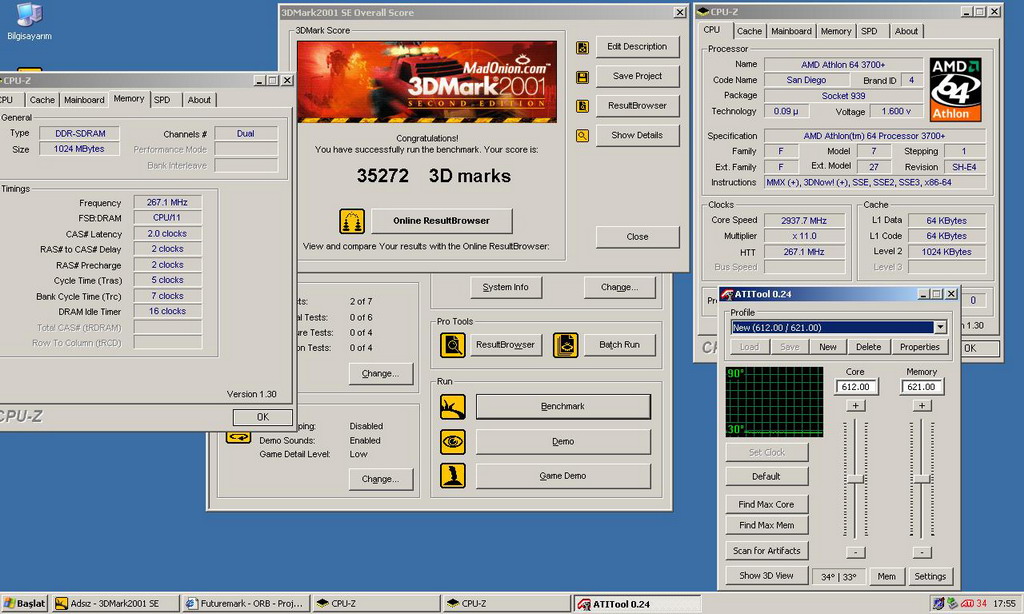Click the Edit Description icon in 3DMark score dialog
Image resolution: width=1024 pixels, height=614 pixels.
coord(583,47)
